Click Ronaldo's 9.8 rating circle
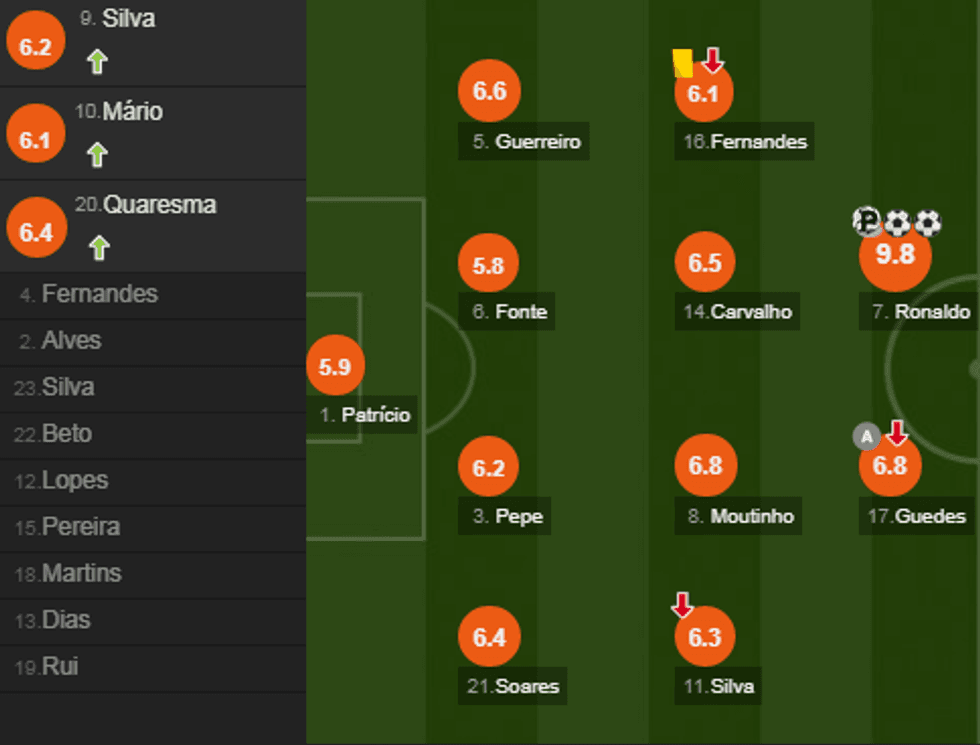Viewport: 980px width, 745px height. [895, 255]
